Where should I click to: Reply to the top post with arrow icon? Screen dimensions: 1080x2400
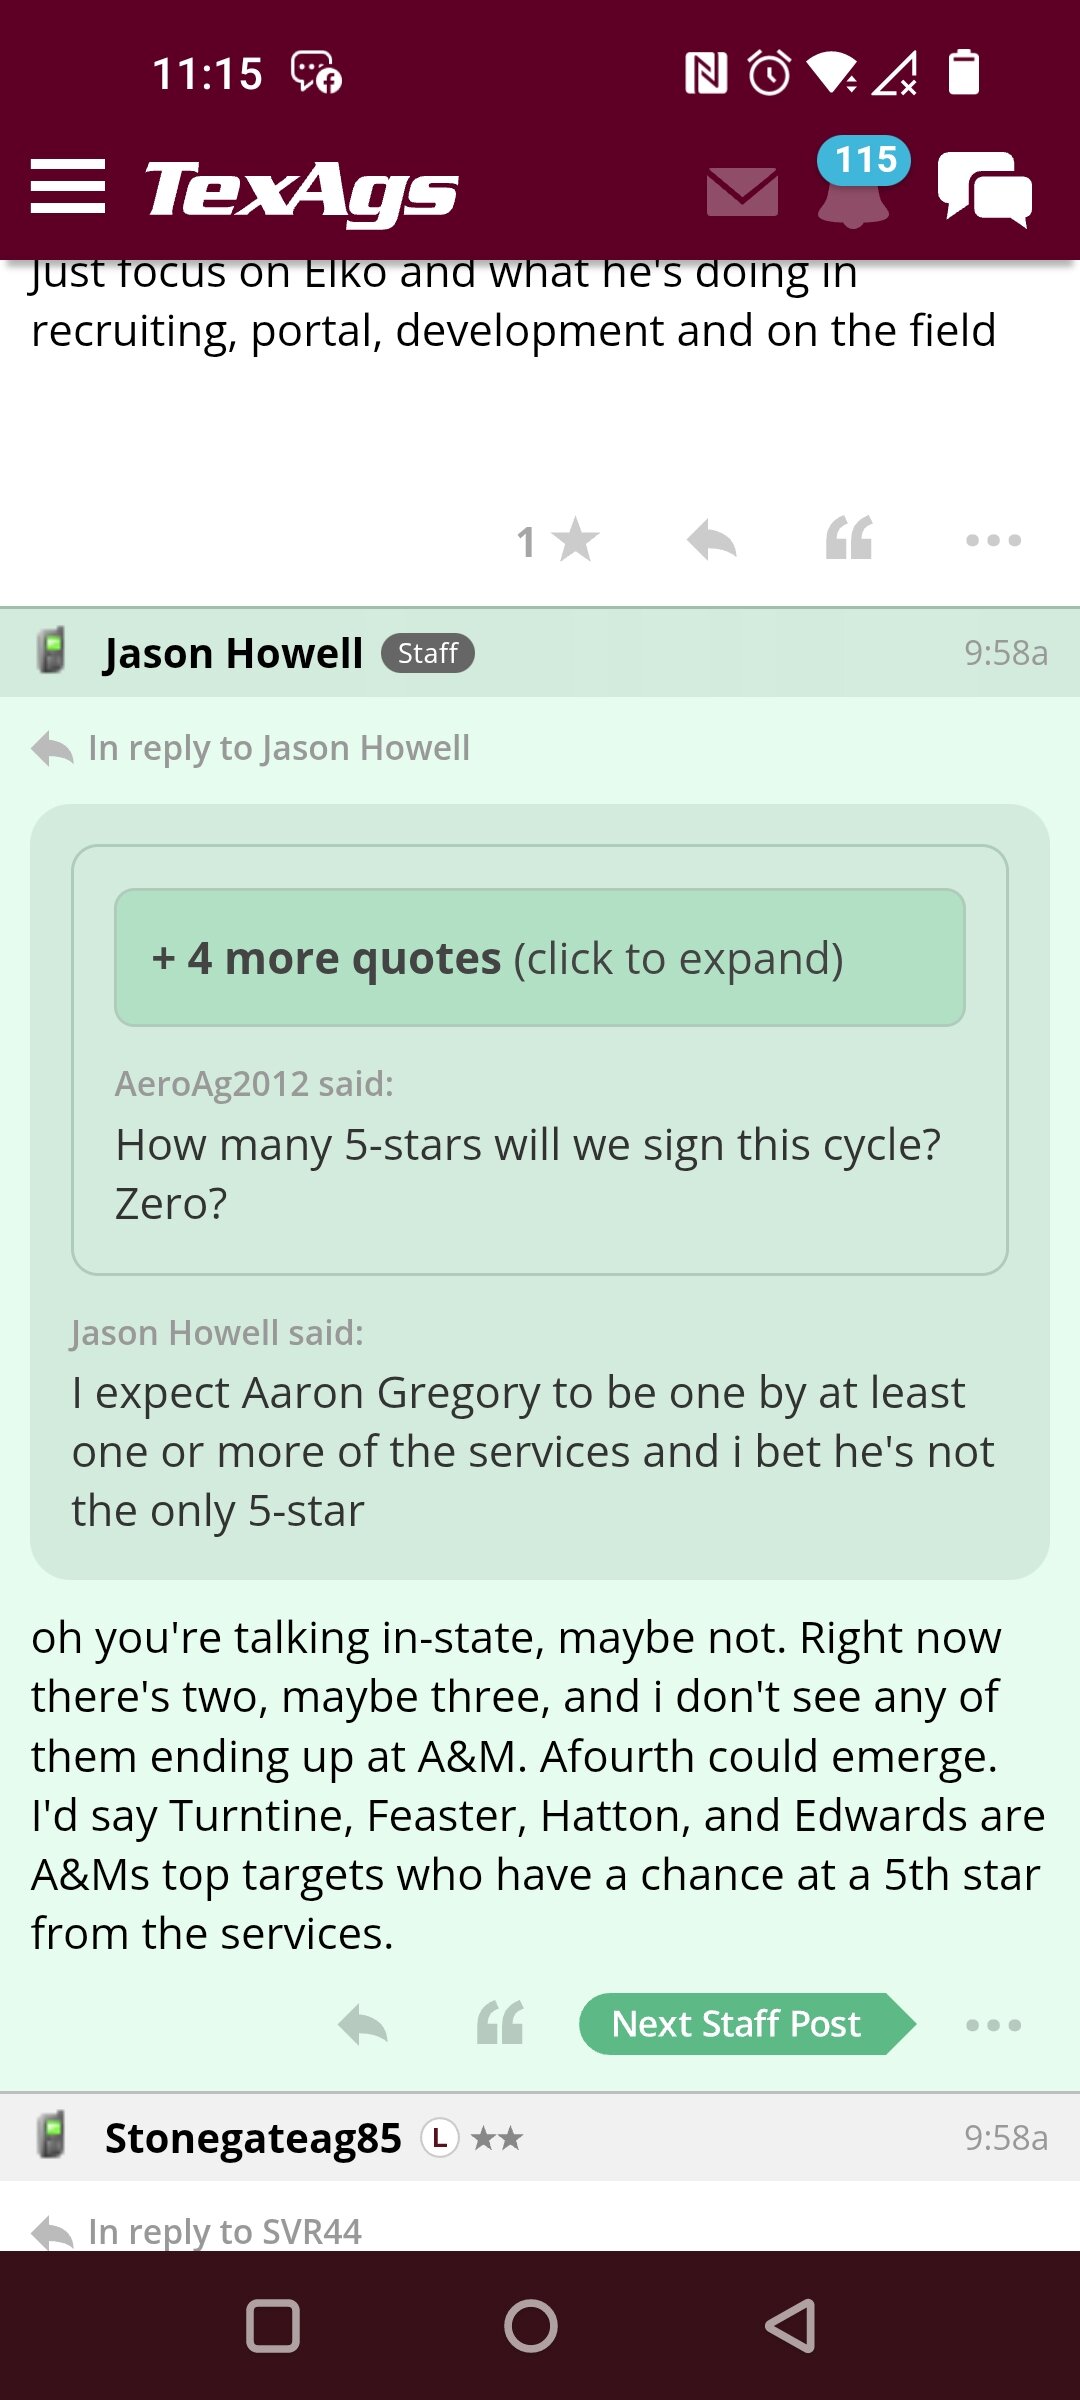[x=712, y=541]
